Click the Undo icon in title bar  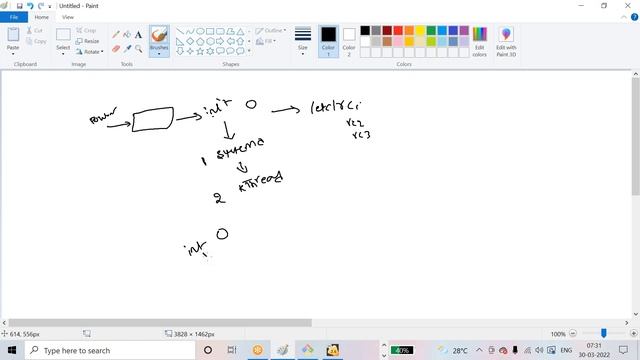(x=30, y=6)
